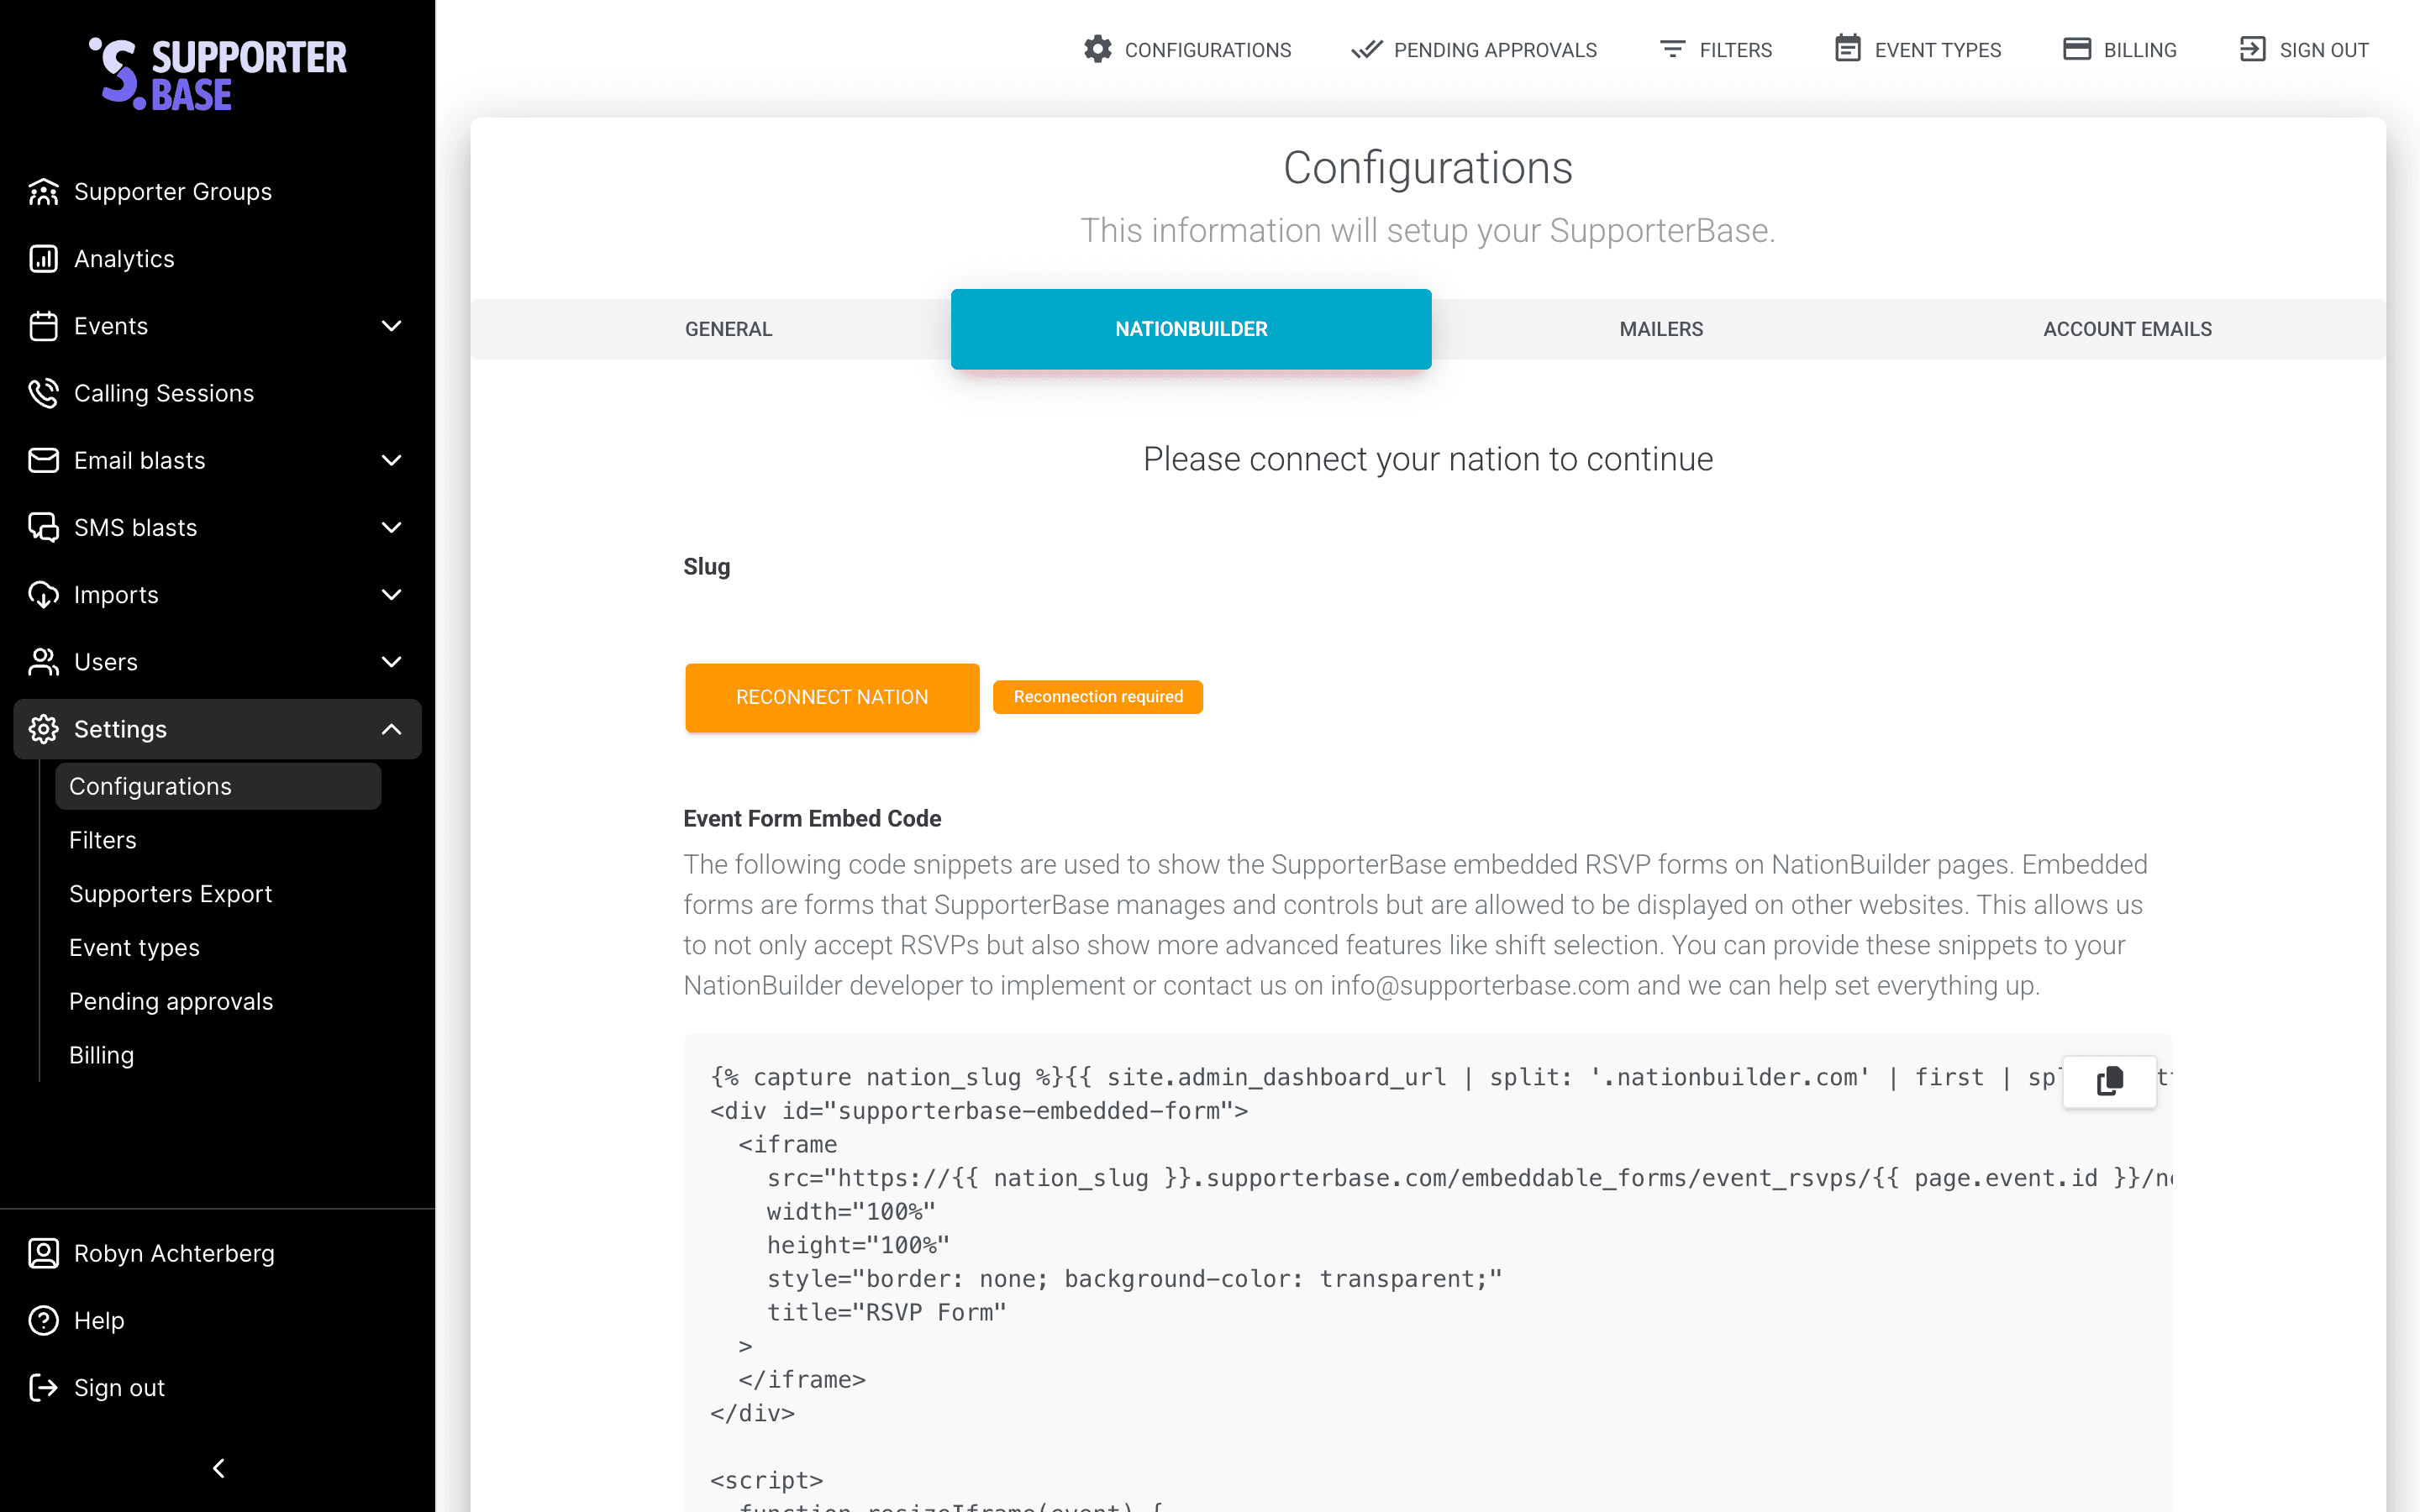This screenshot has height=1512, width=2420.
Task: Click the "Event Form Embed Code" heading
Action: [x=812, y=818]
